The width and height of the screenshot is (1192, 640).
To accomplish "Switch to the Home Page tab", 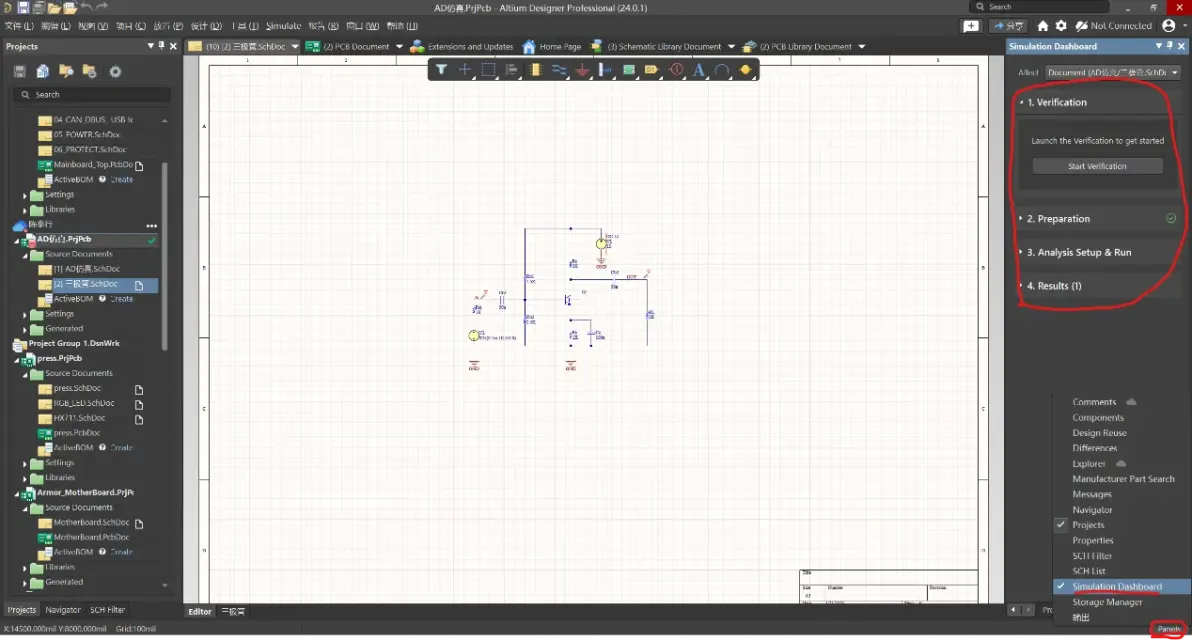I will click(x=551, y=46).
